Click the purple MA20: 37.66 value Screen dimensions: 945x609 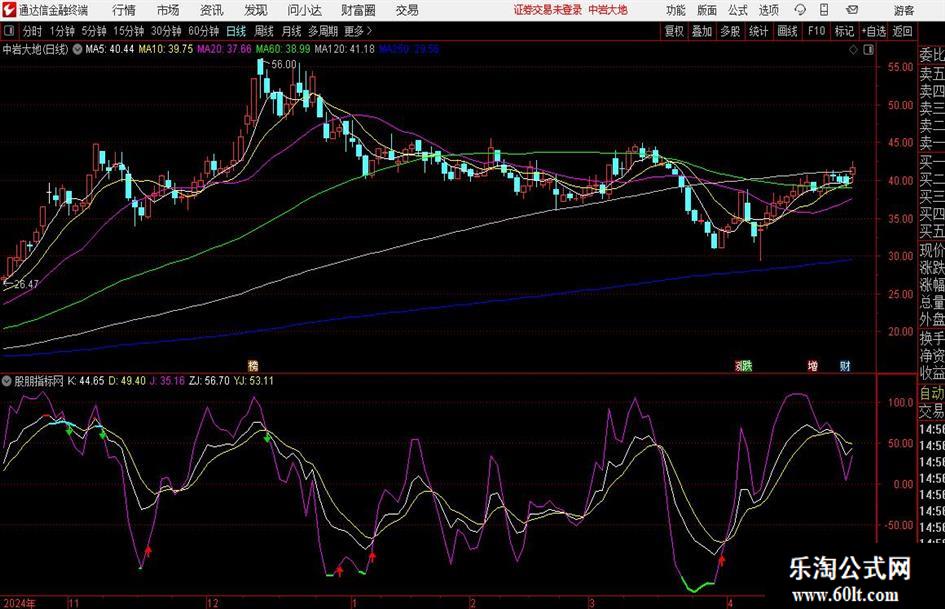click(x=224, y=49)
